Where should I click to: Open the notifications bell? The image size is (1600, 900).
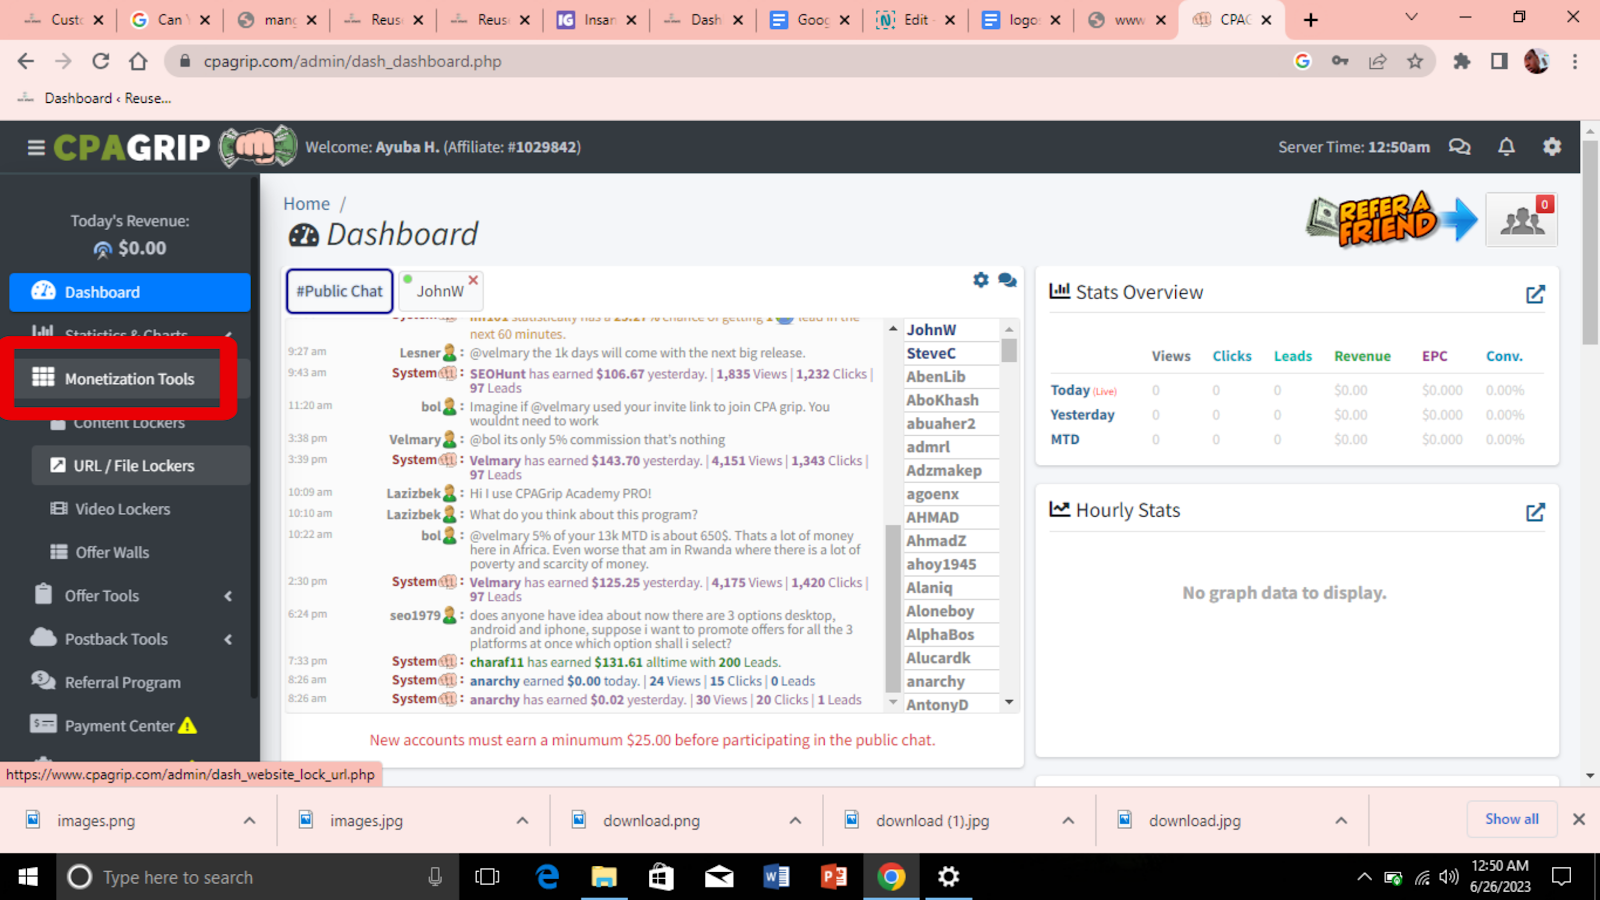[1506, 147]
